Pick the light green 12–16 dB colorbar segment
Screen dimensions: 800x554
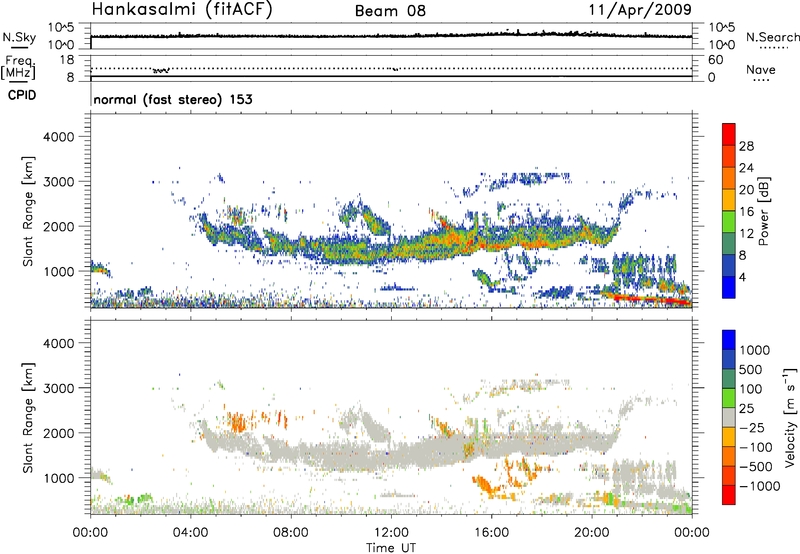[729, 222]
